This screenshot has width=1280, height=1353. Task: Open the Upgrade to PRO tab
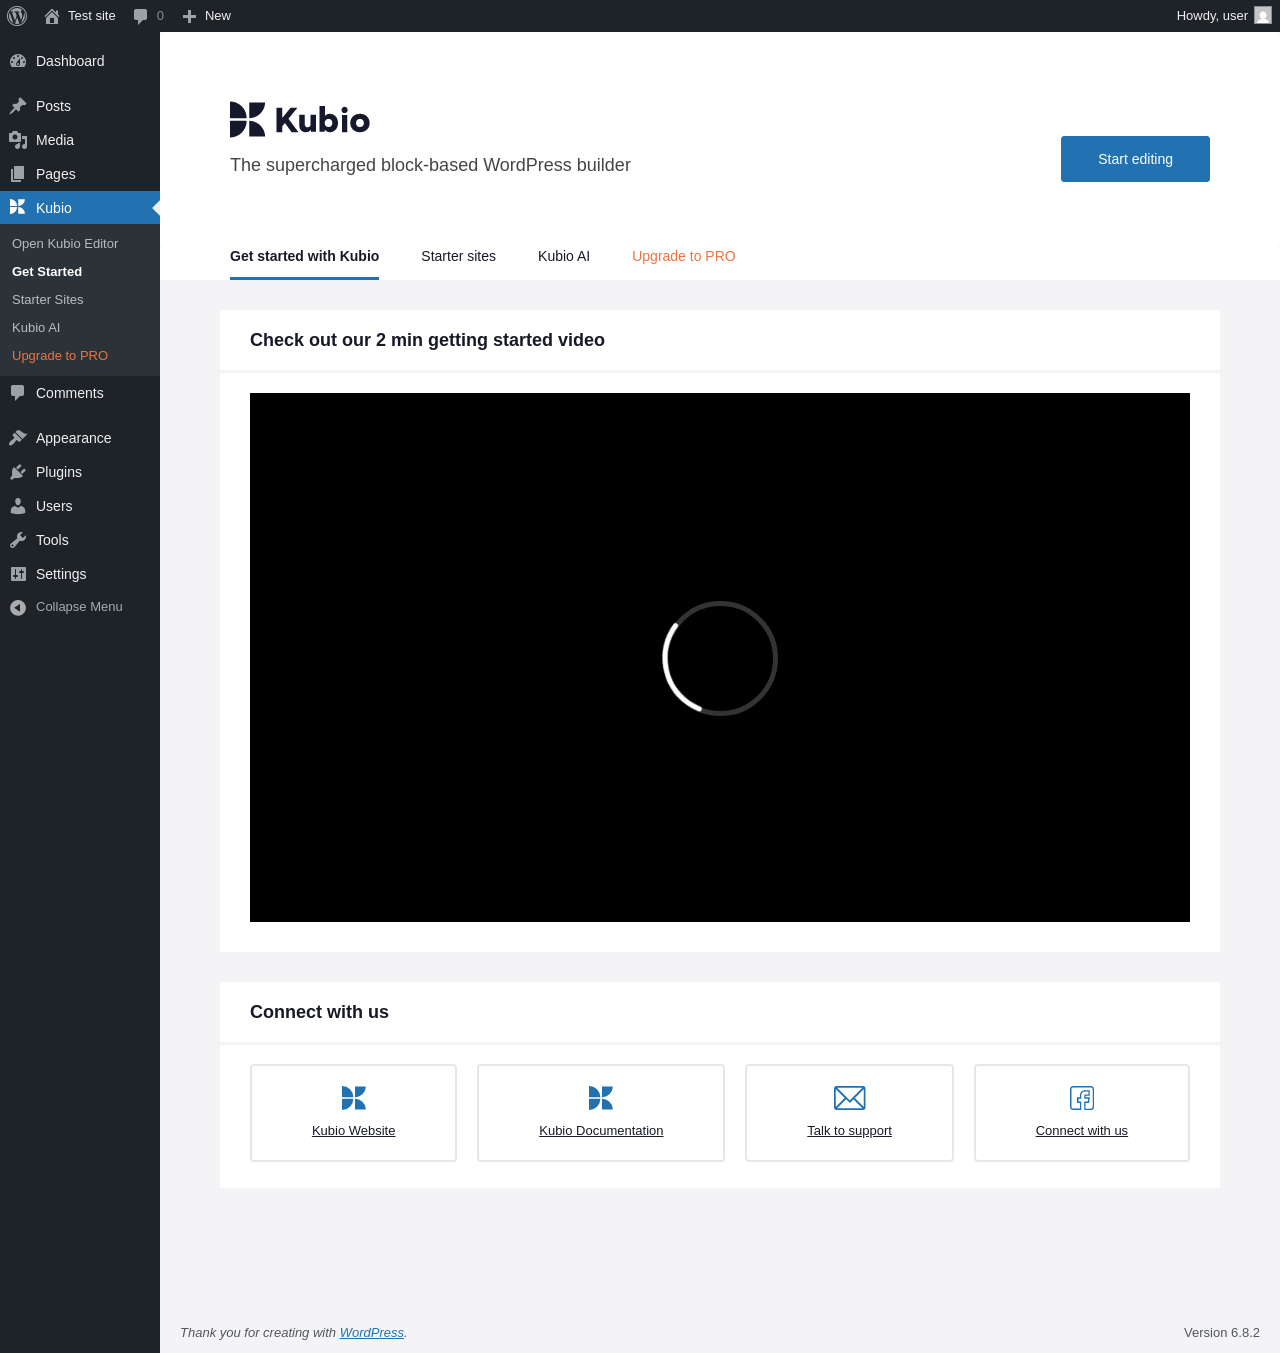pyautogui.click(x=684, y=256)
